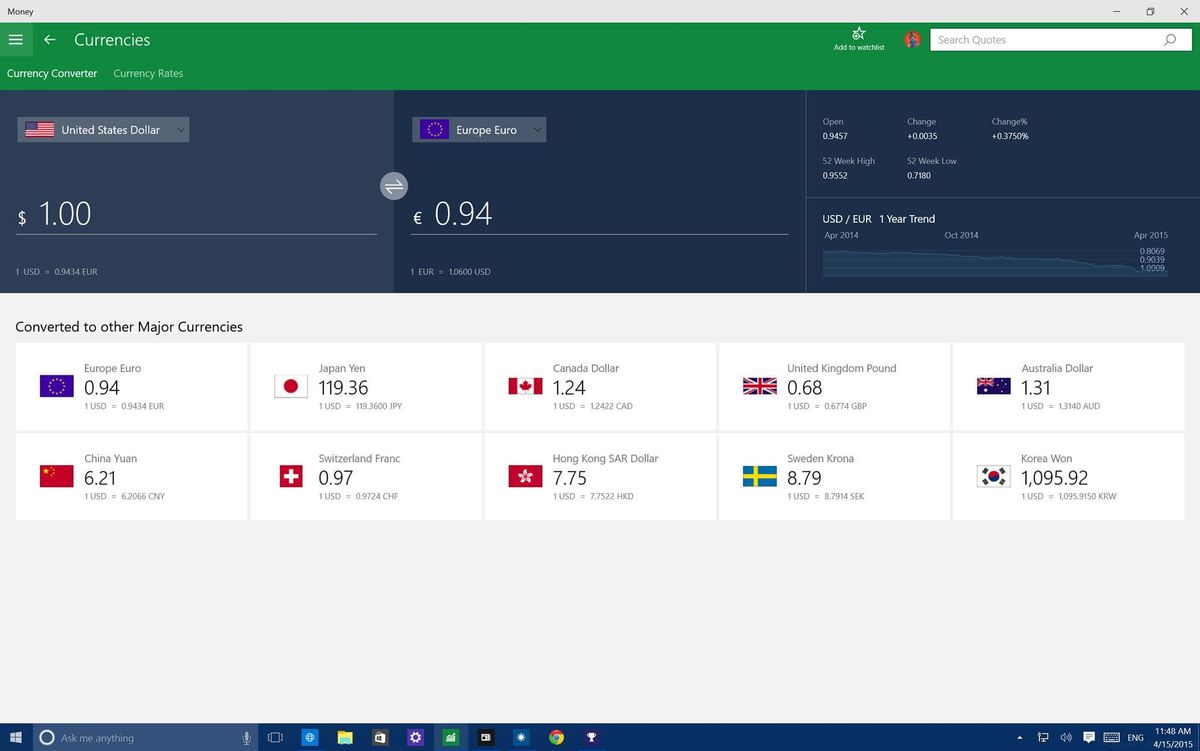
Task: Click the Search Quotes input field
Action: (x=1040, y=39)
